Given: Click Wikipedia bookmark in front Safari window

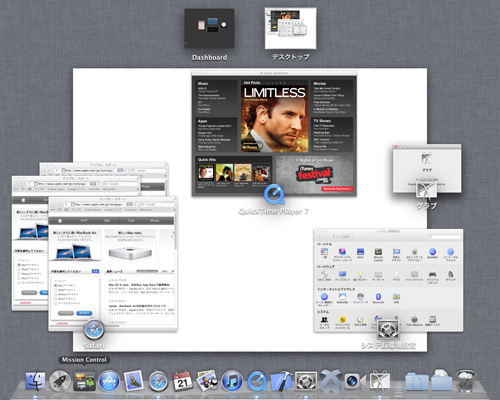Looking at the screenshot, I should point(145,210).
